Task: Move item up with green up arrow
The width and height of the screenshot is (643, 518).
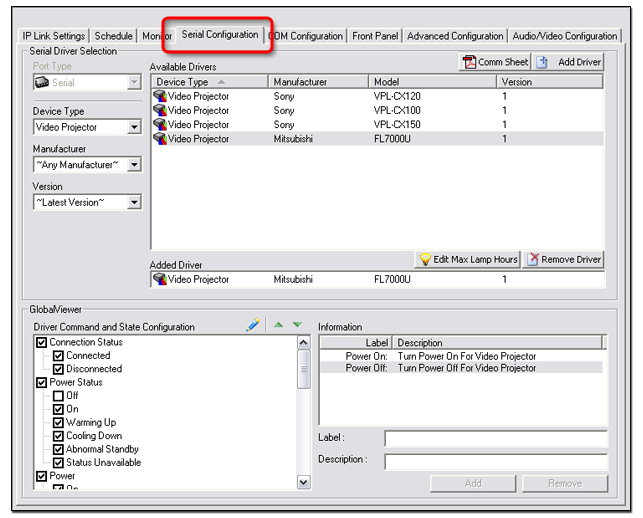Action: coord(278,325)
